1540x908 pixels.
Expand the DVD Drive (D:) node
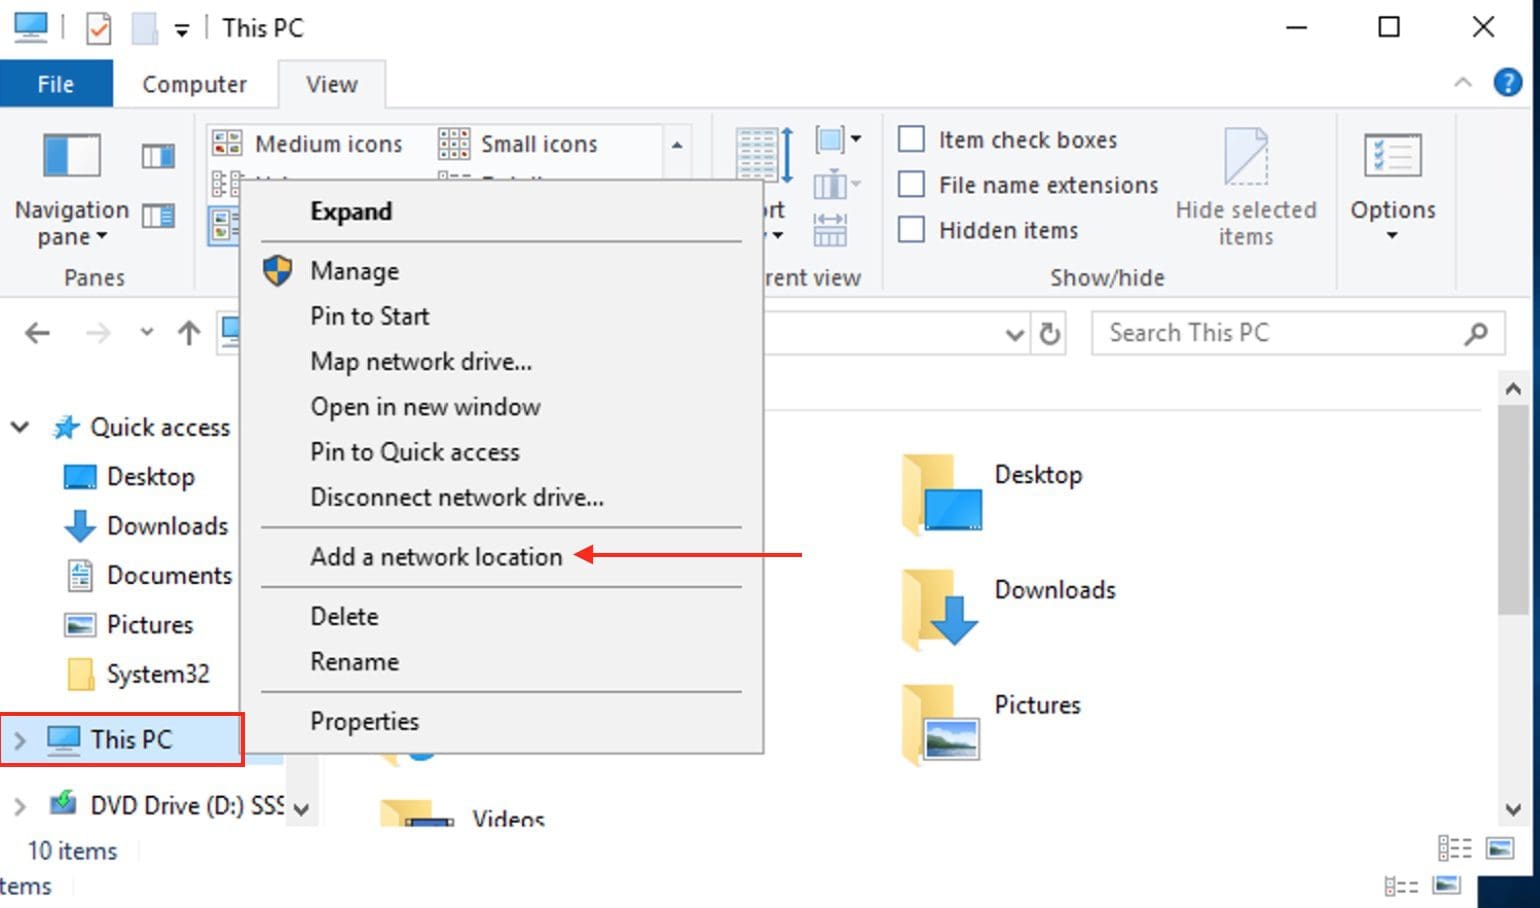20,805
